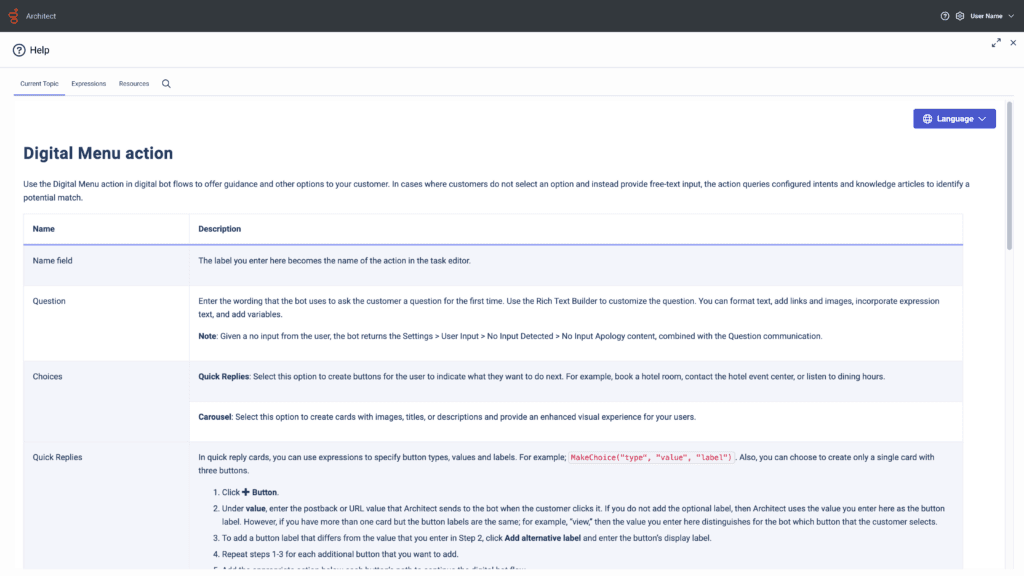Select the Name column header
This screenshot has width=1024, height=576.
(44, 229)
